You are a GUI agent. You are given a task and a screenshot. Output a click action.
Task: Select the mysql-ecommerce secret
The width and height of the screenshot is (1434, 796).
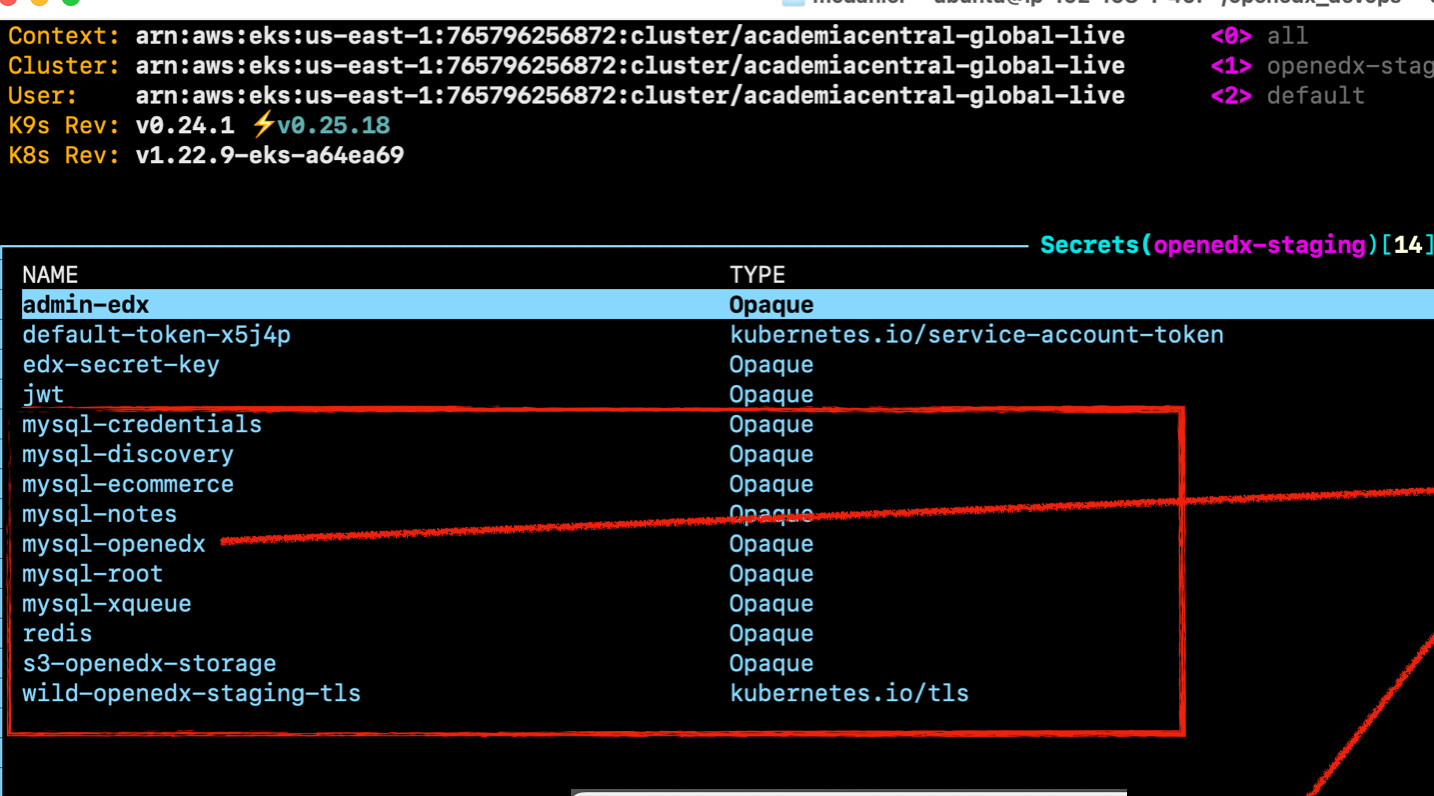coord(128,484)
